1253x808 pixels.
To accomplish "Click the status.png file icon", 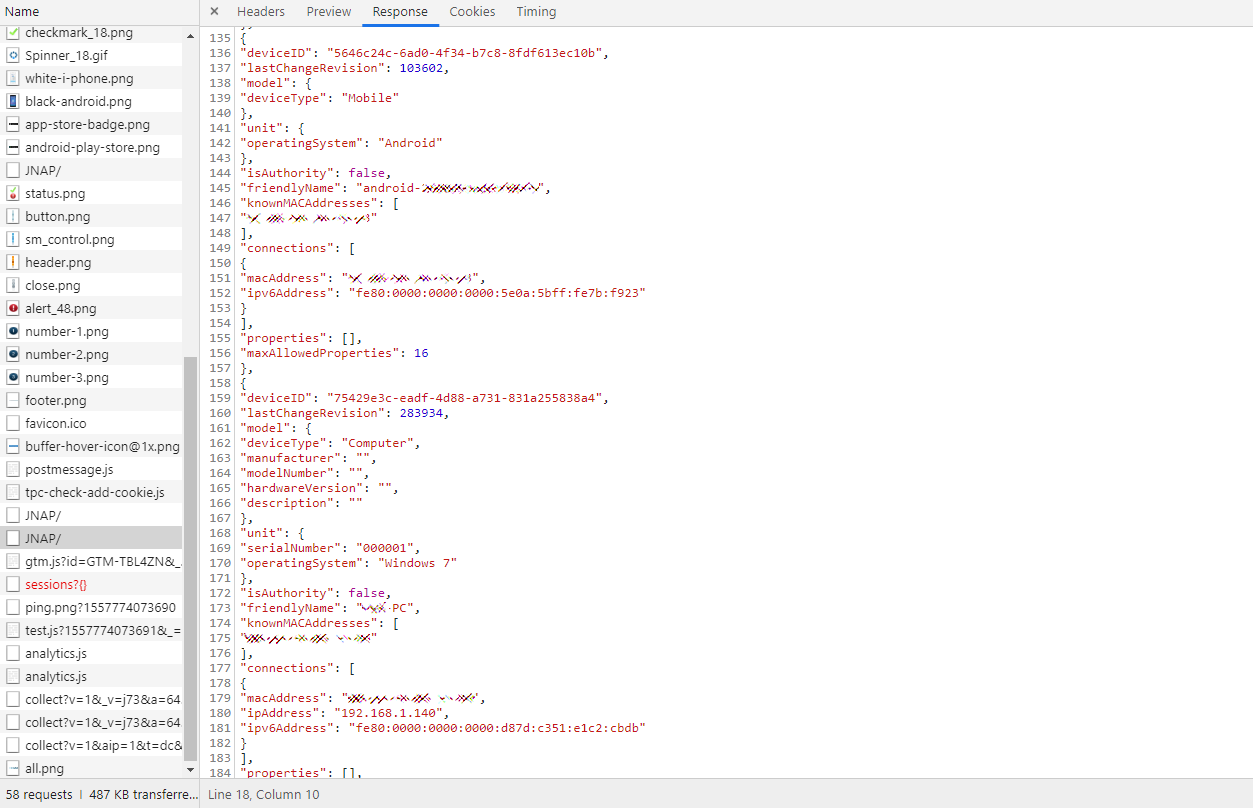I will (x=13, y=193).
